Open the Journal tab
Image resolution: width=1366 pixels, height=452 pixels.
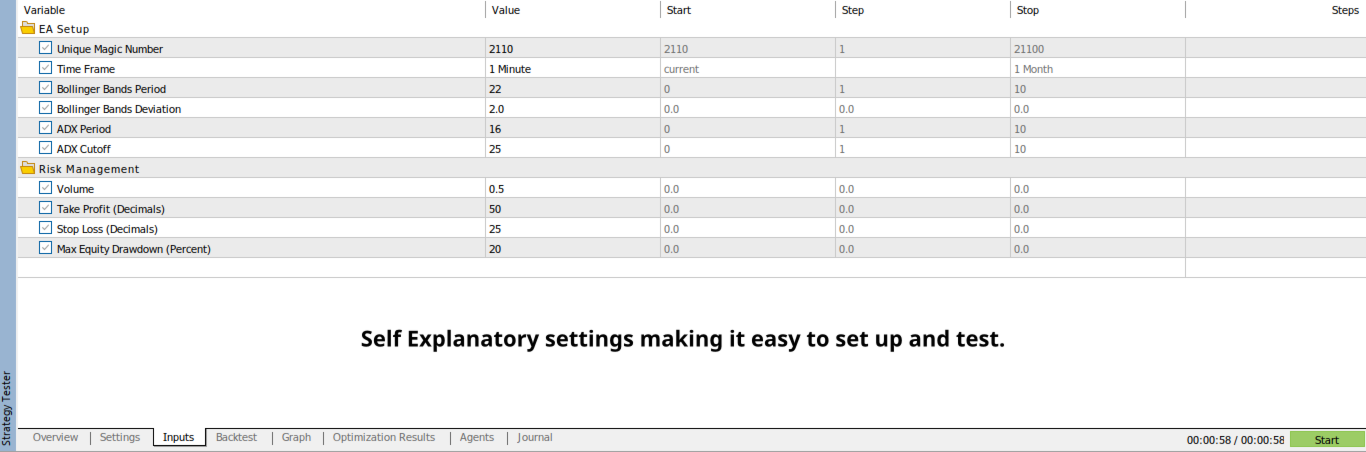[535, 437]
